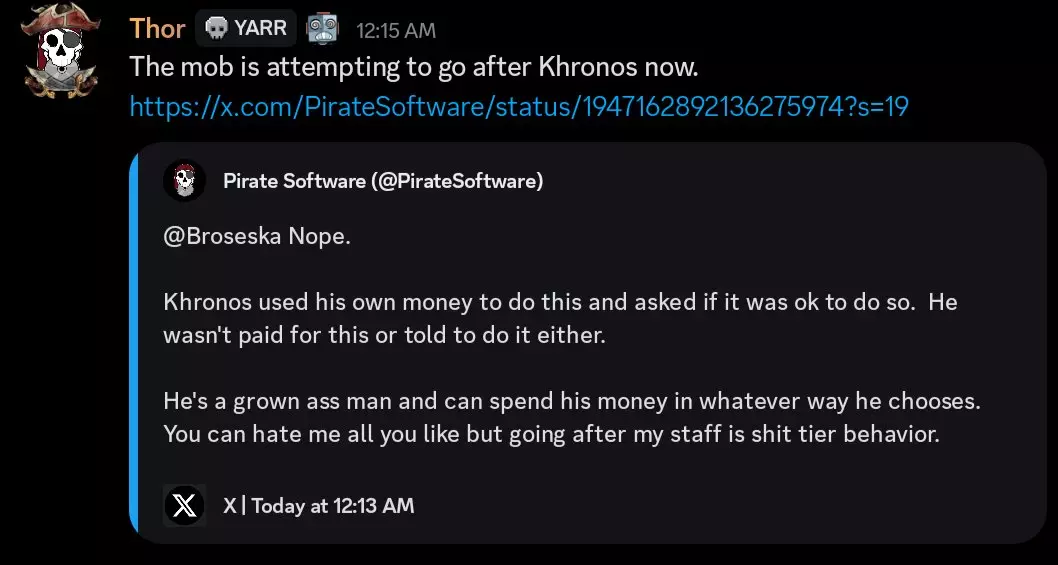Screen dimensions: 1058x565
Task: Click the robot face role icon
Action: point(323,29)
